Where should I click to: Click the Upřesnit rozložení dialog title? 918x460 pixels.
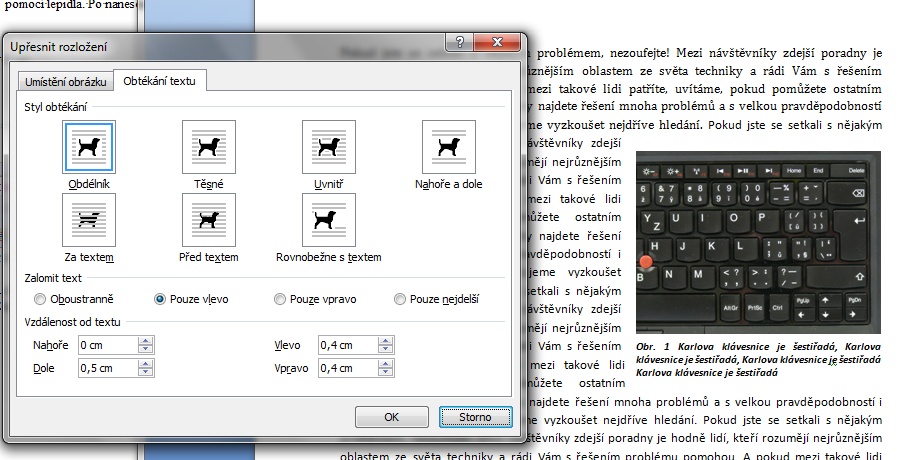59,47
